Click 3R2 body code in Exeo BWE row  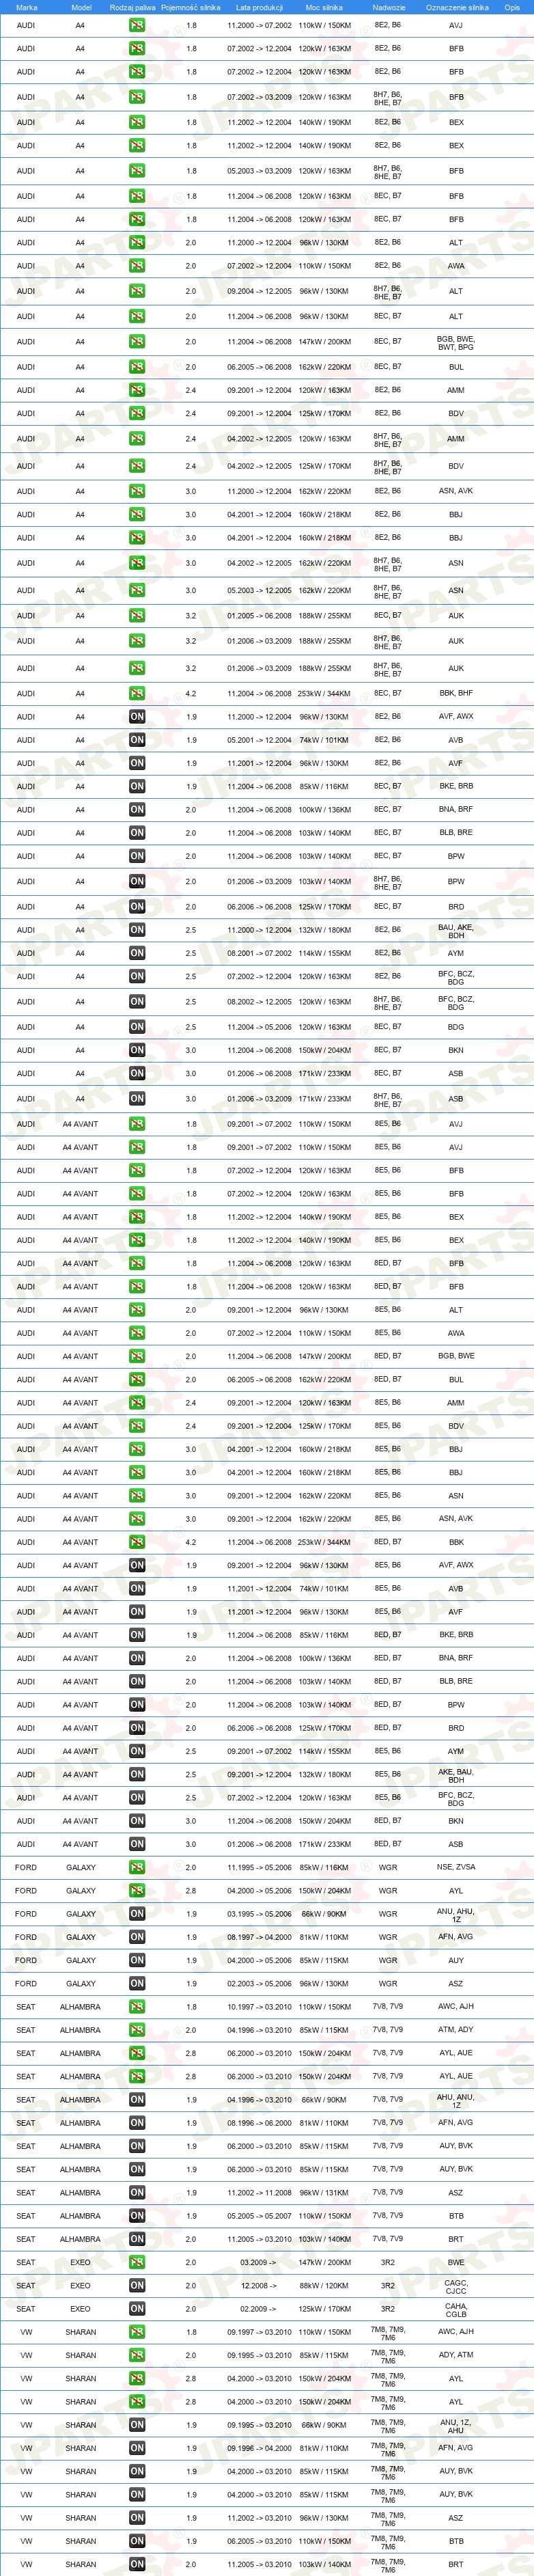point(388,2262)
